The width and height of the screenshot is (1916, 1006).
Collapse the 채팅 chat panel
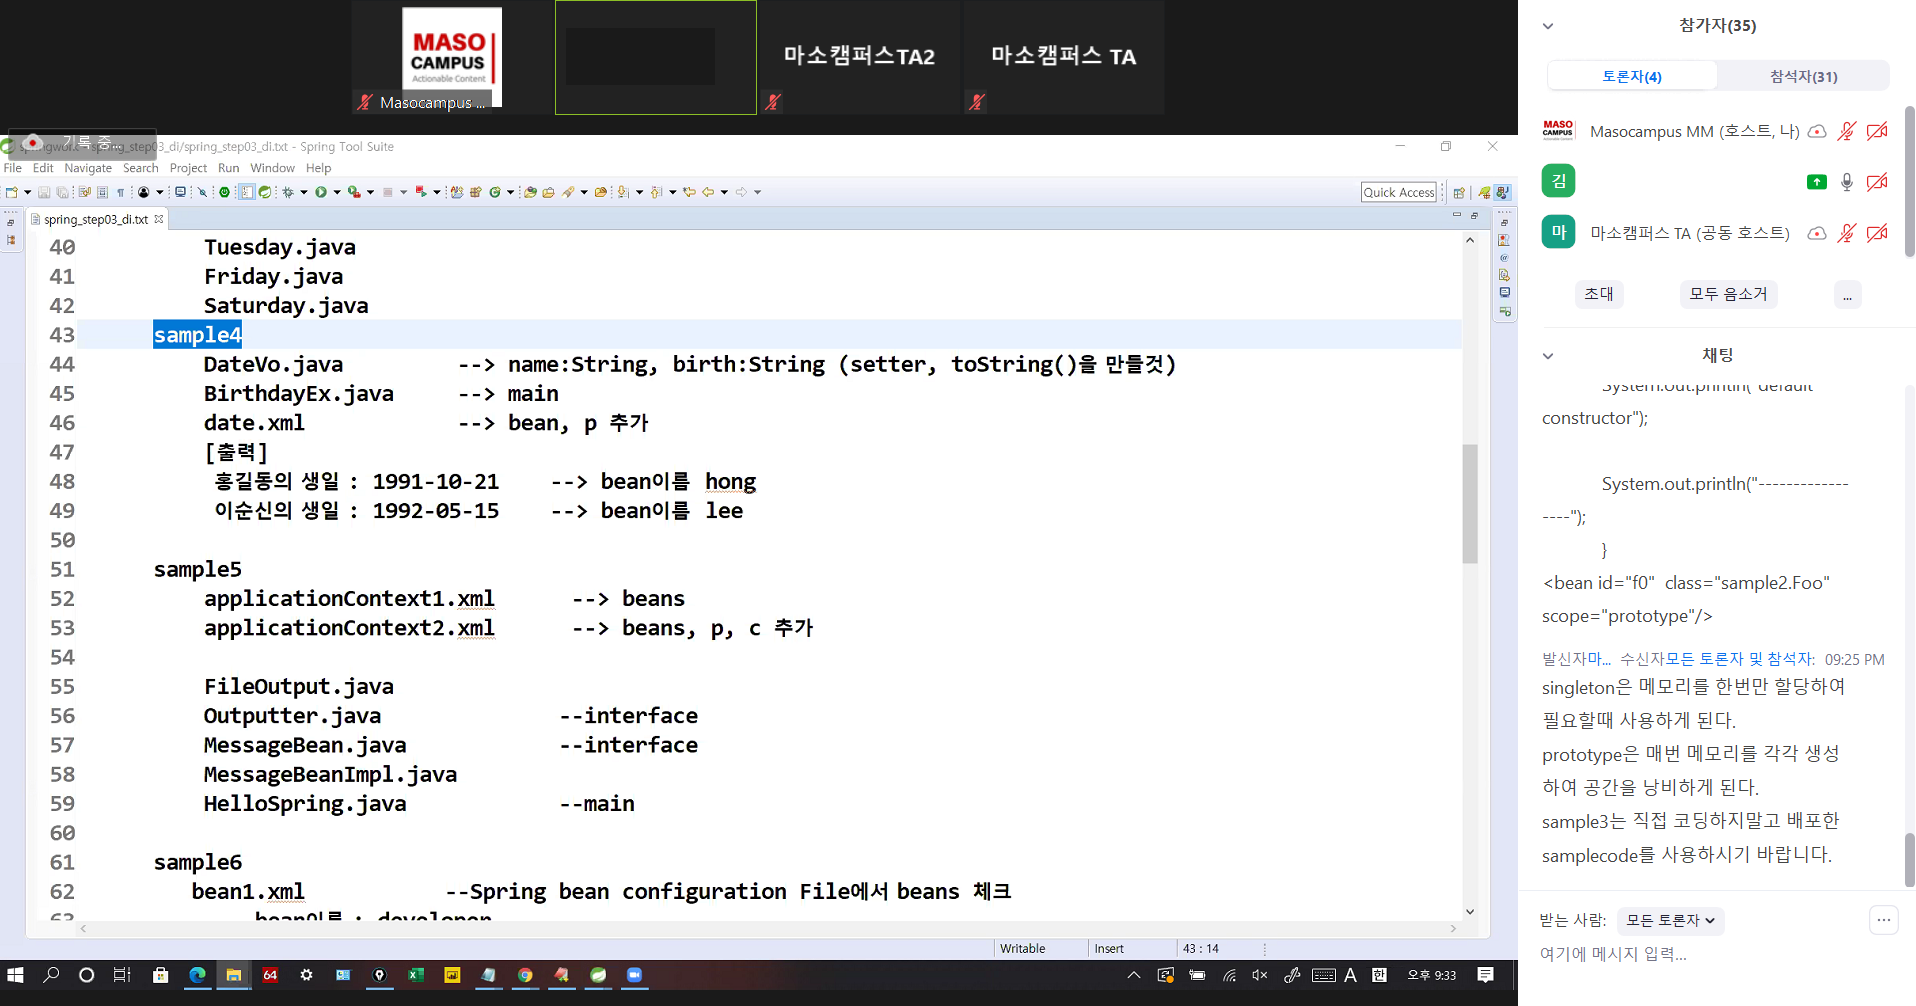[1548, 356]
